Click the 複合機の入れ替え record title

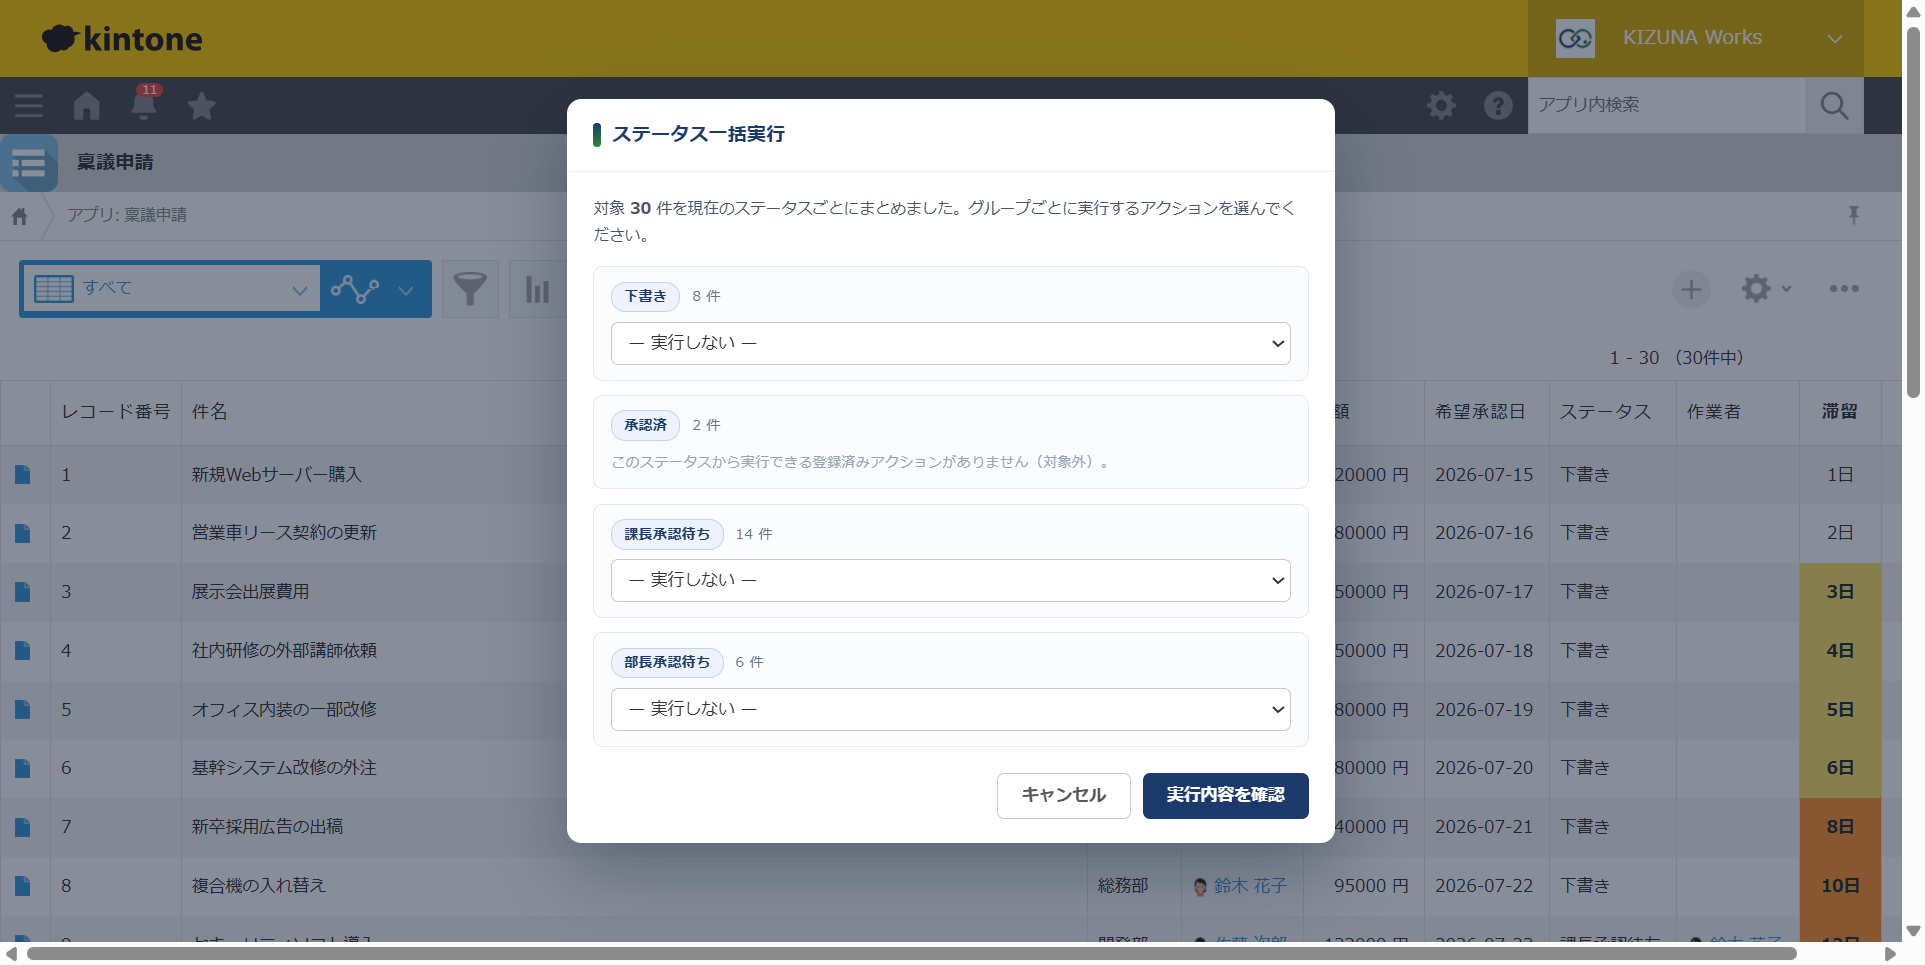click(x=259, y=886)
